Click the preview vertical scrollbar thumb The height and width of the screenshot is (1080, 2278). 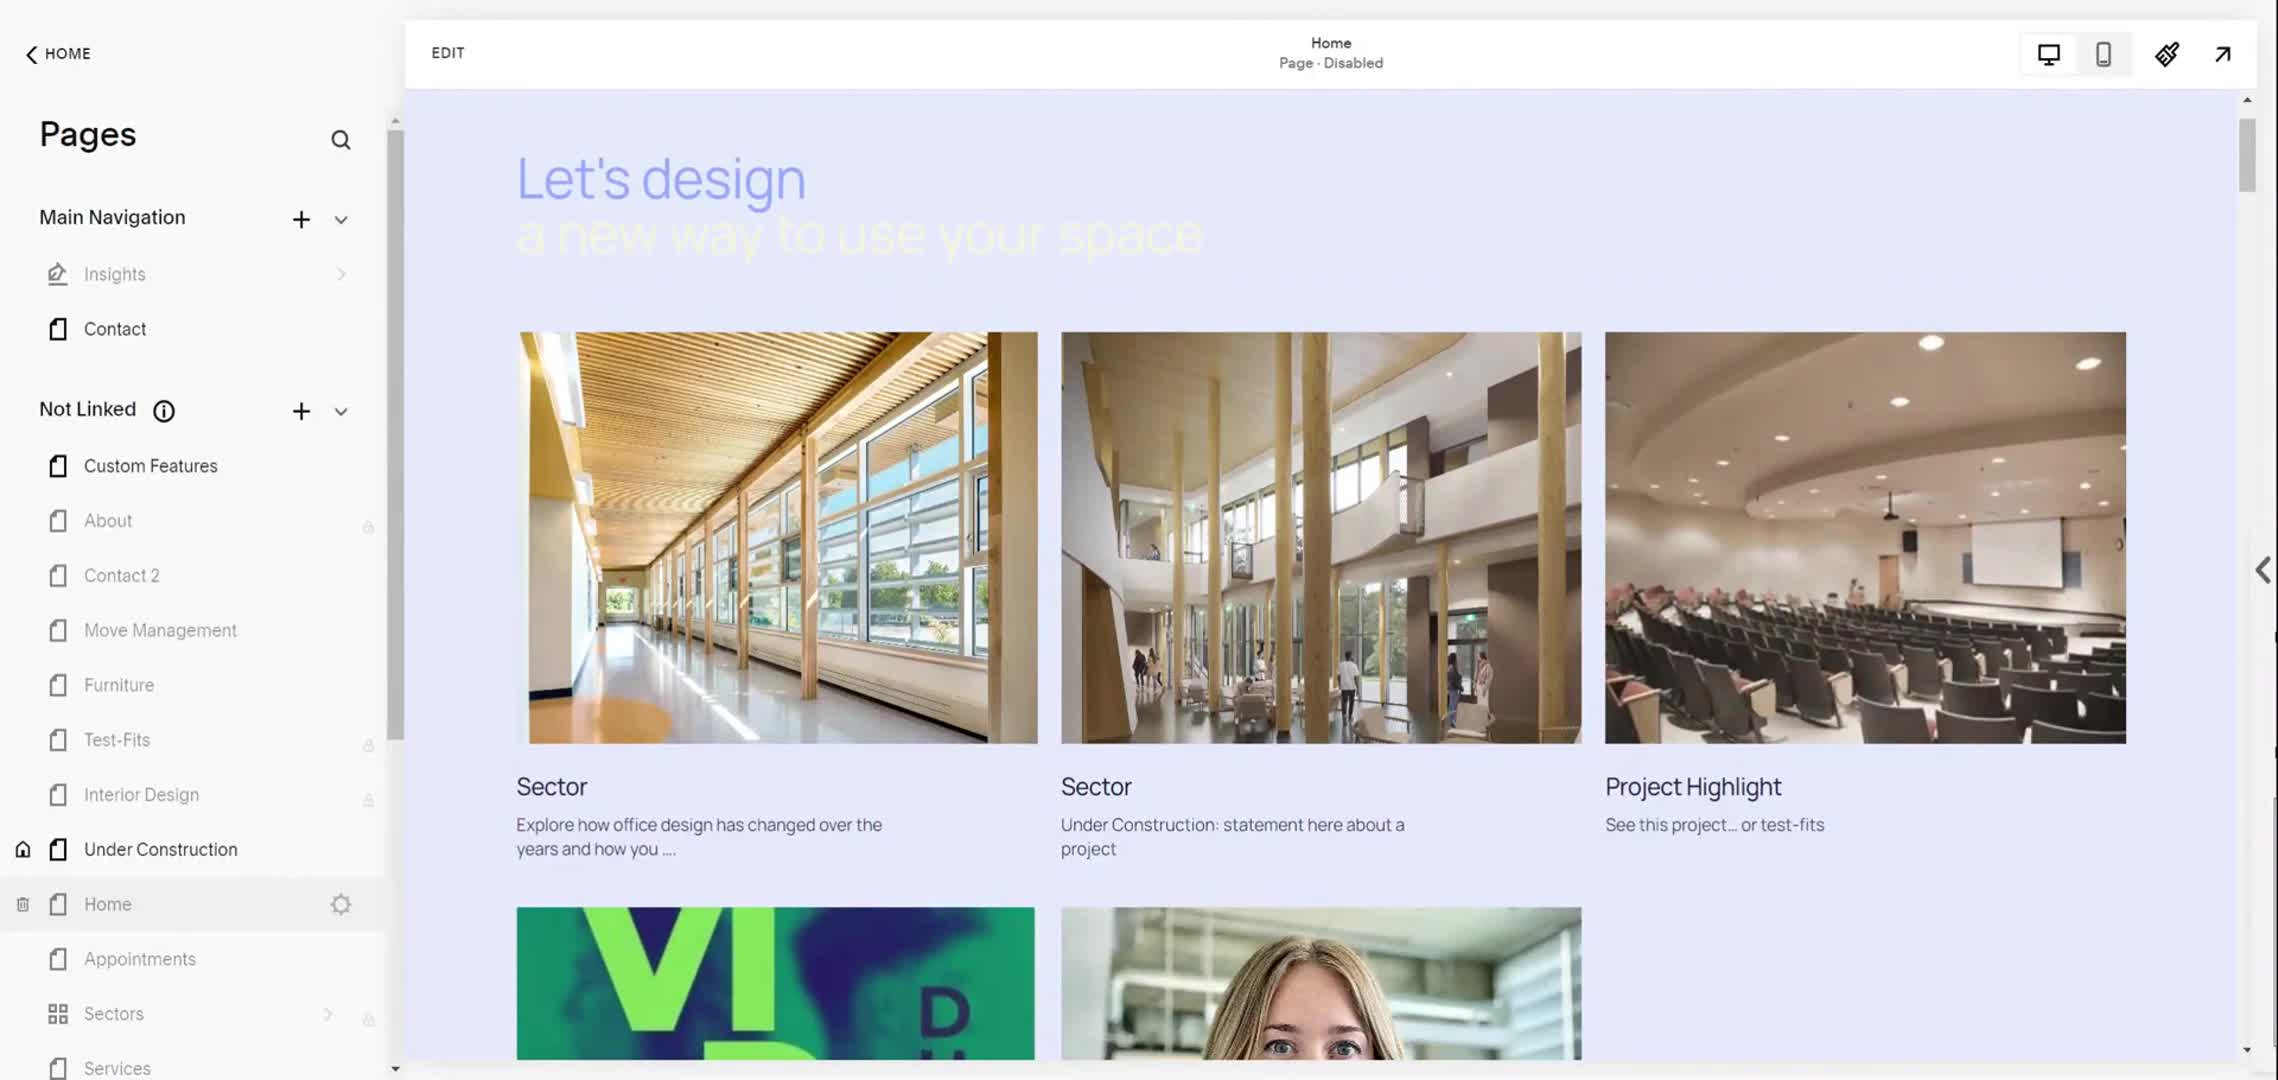click(2247, 155)
